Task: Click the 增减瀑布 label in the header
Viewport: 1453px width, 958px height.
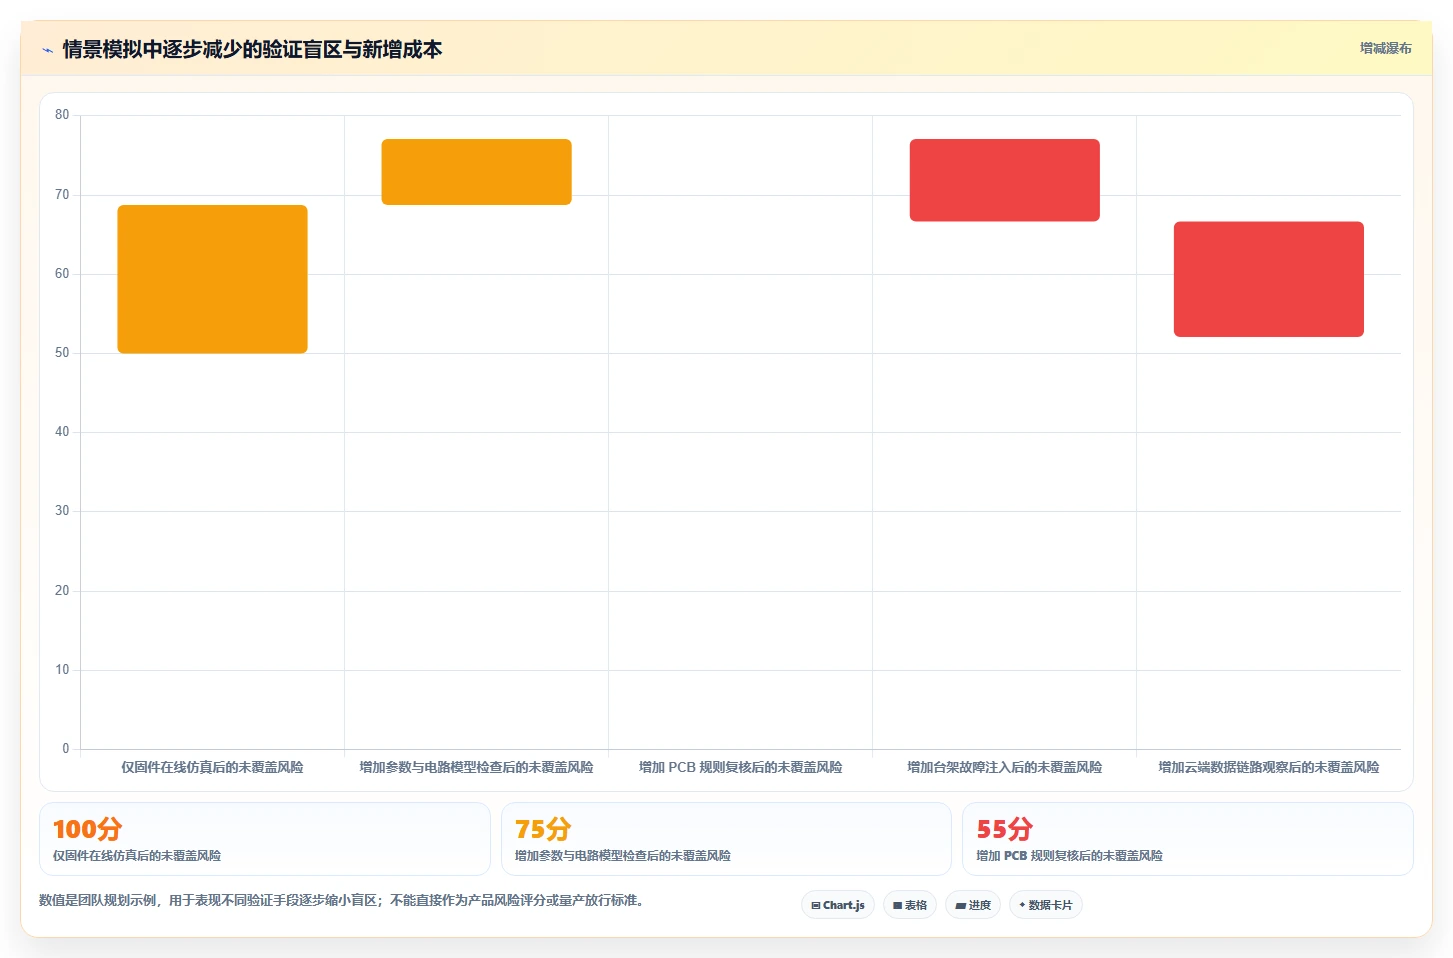Action: [1385, 48]
